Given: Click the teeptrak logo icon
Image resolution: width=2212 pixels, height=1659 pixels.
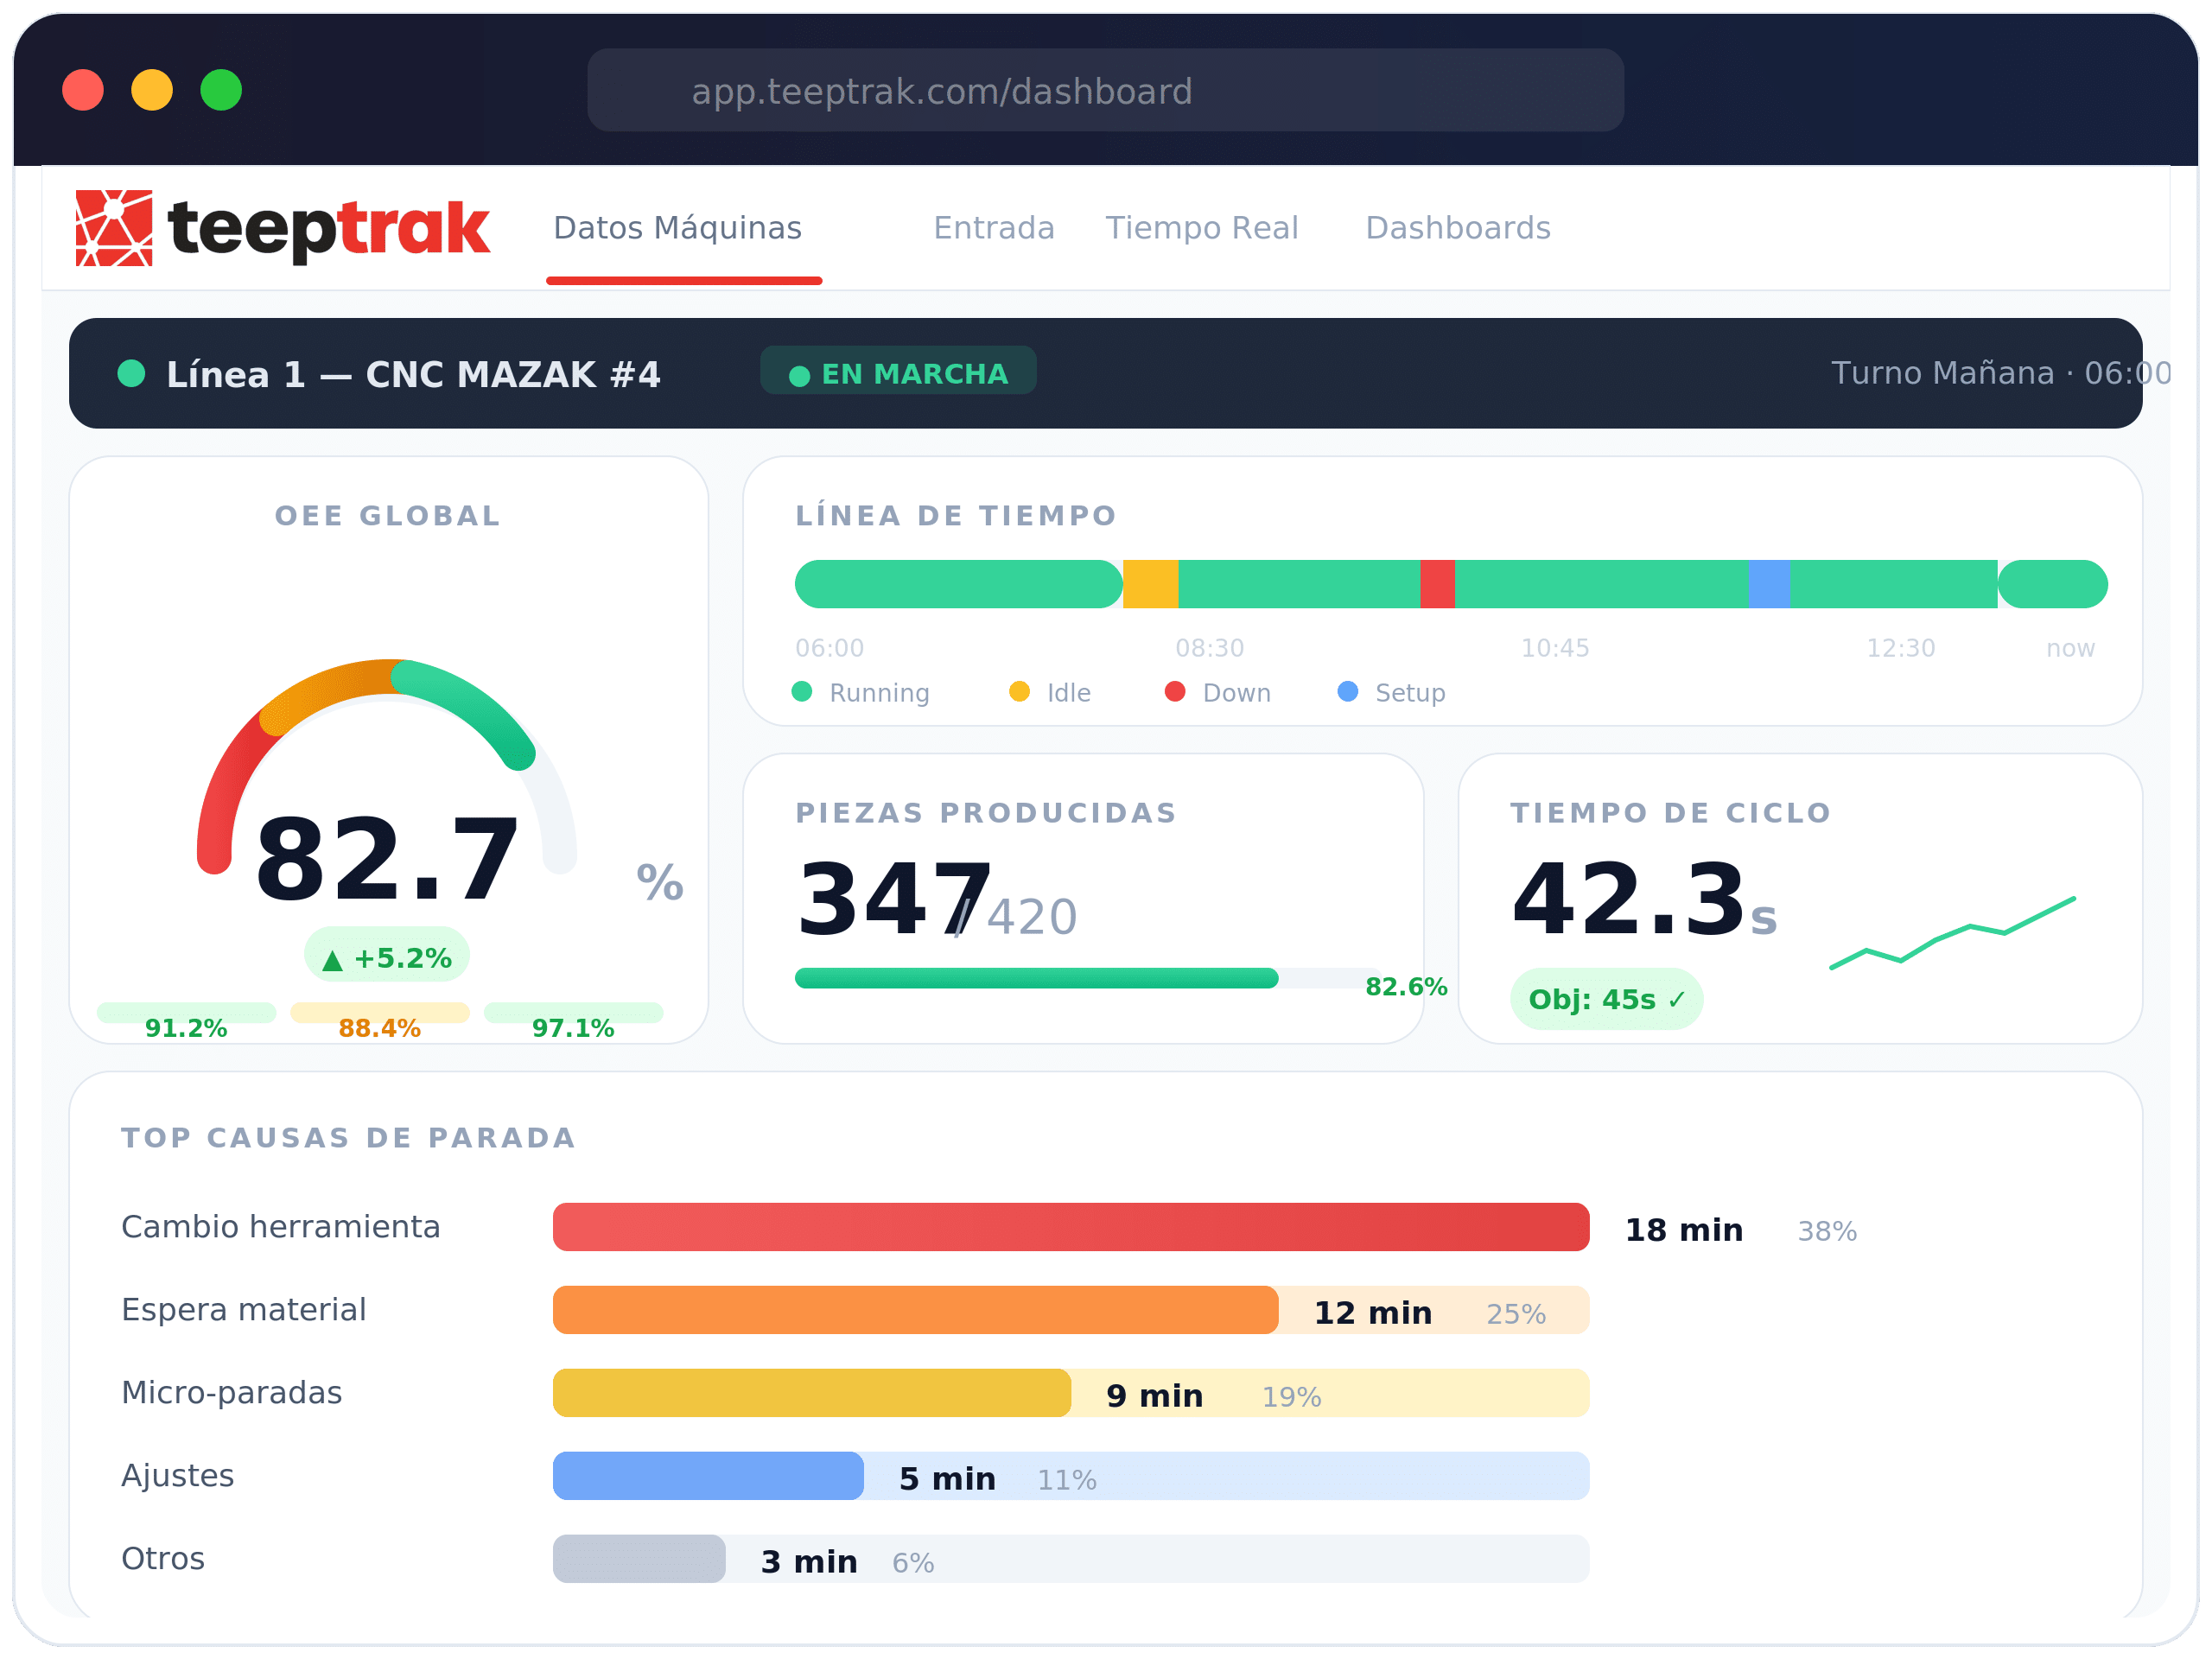Looking at the screenshot, I should pyautogui.click(x=114, y=228).
